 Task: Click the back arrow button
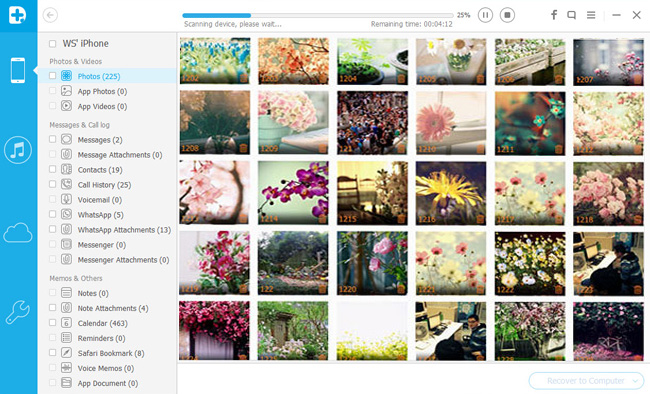[x=50, y=15]
